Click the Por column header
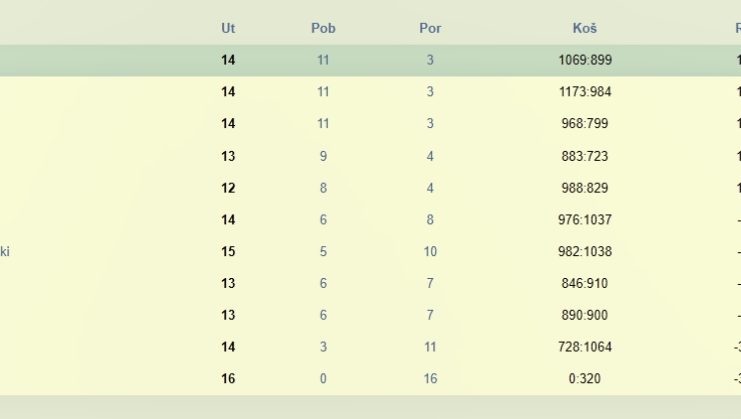Viewport: 741px width, 419px height. click(x=430, y=28)
